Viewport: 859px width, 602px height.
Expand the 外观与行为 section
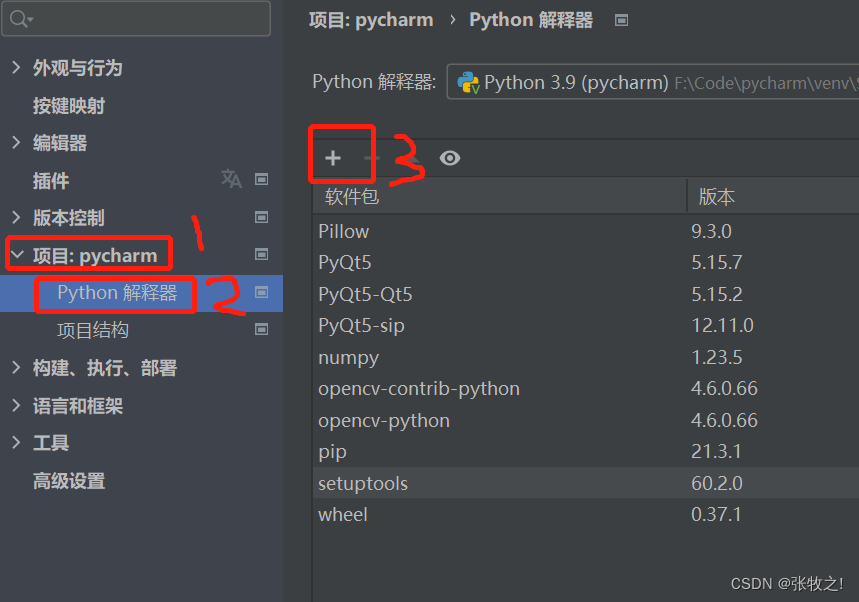coord(16,67)
